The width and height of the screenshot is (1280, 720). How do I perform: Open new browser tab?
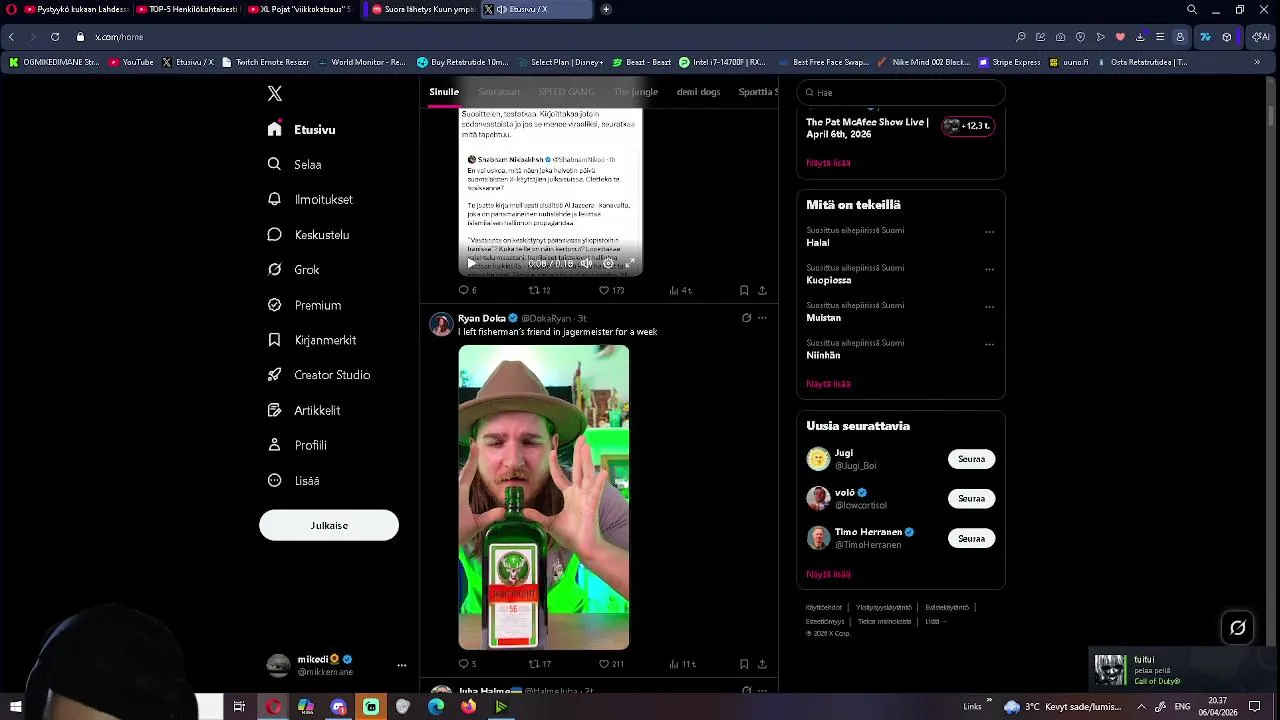(x=606, y=9)
